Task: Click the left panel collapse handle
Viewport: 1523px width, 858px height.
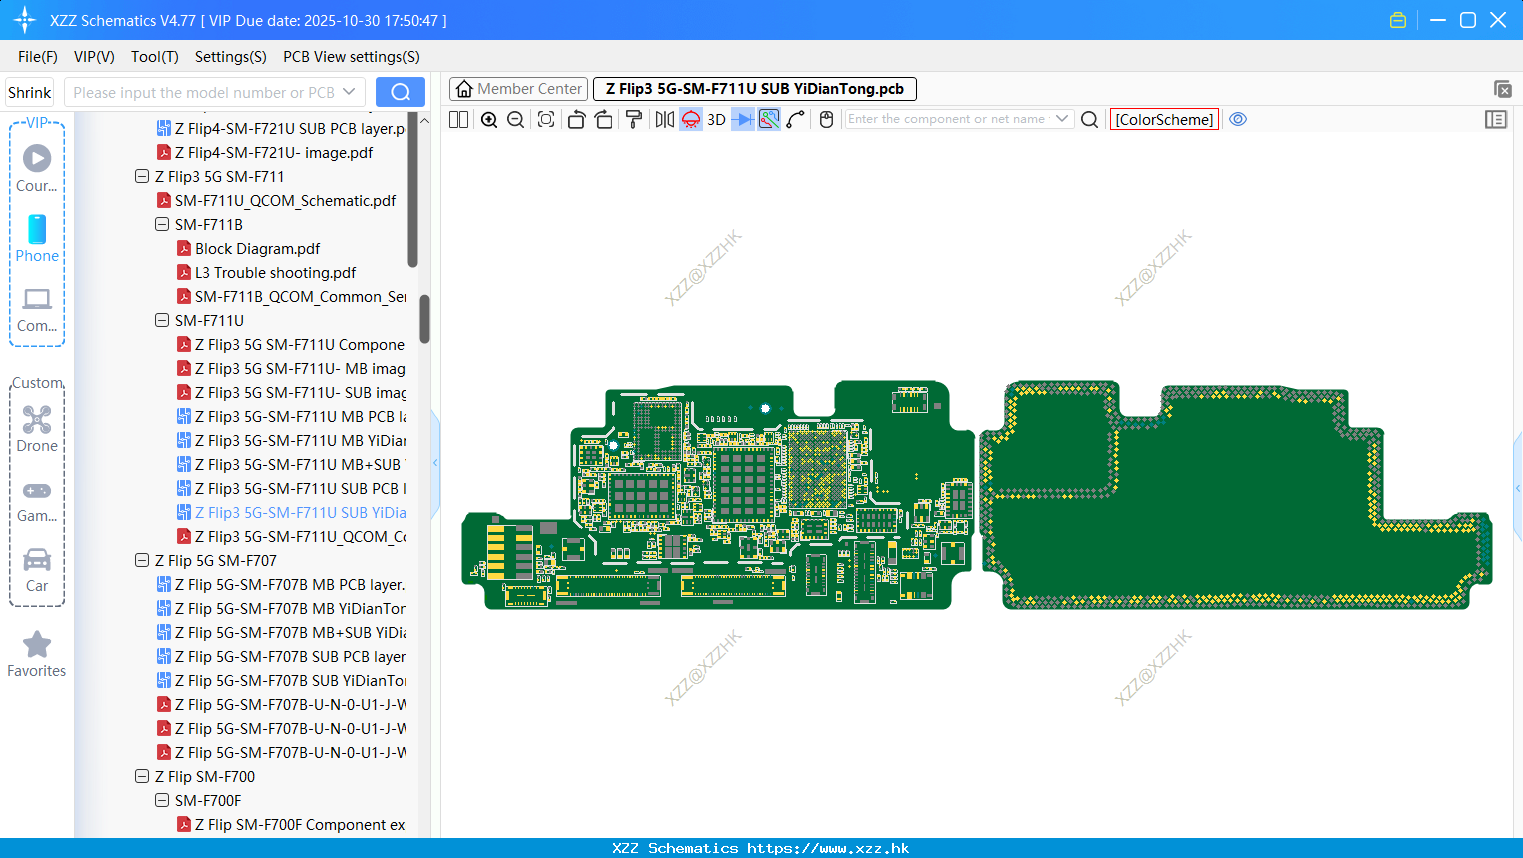Action: pos(435,463)
